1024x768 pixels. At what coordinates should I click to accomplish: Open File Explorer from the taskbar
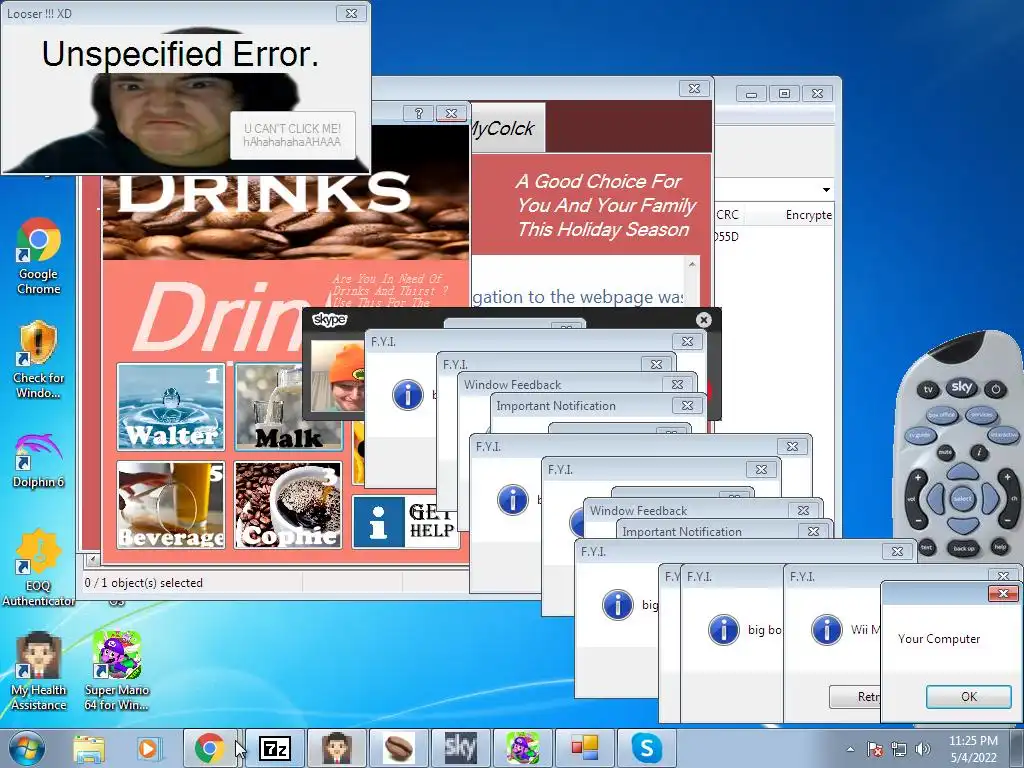click(x=89, y=748)
